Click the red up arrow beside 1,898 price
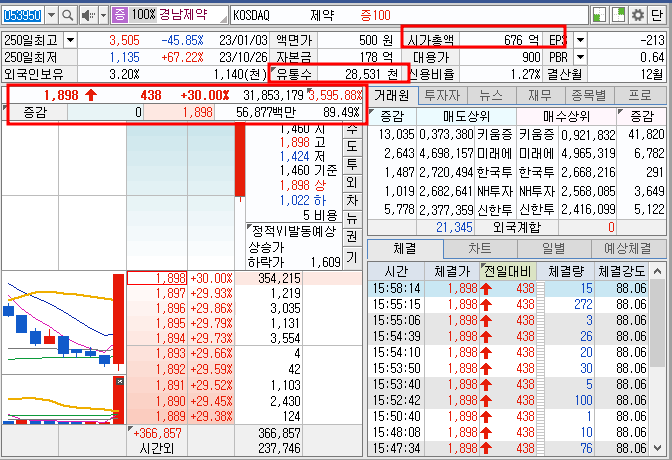672x460 pixels. [90, 95]
